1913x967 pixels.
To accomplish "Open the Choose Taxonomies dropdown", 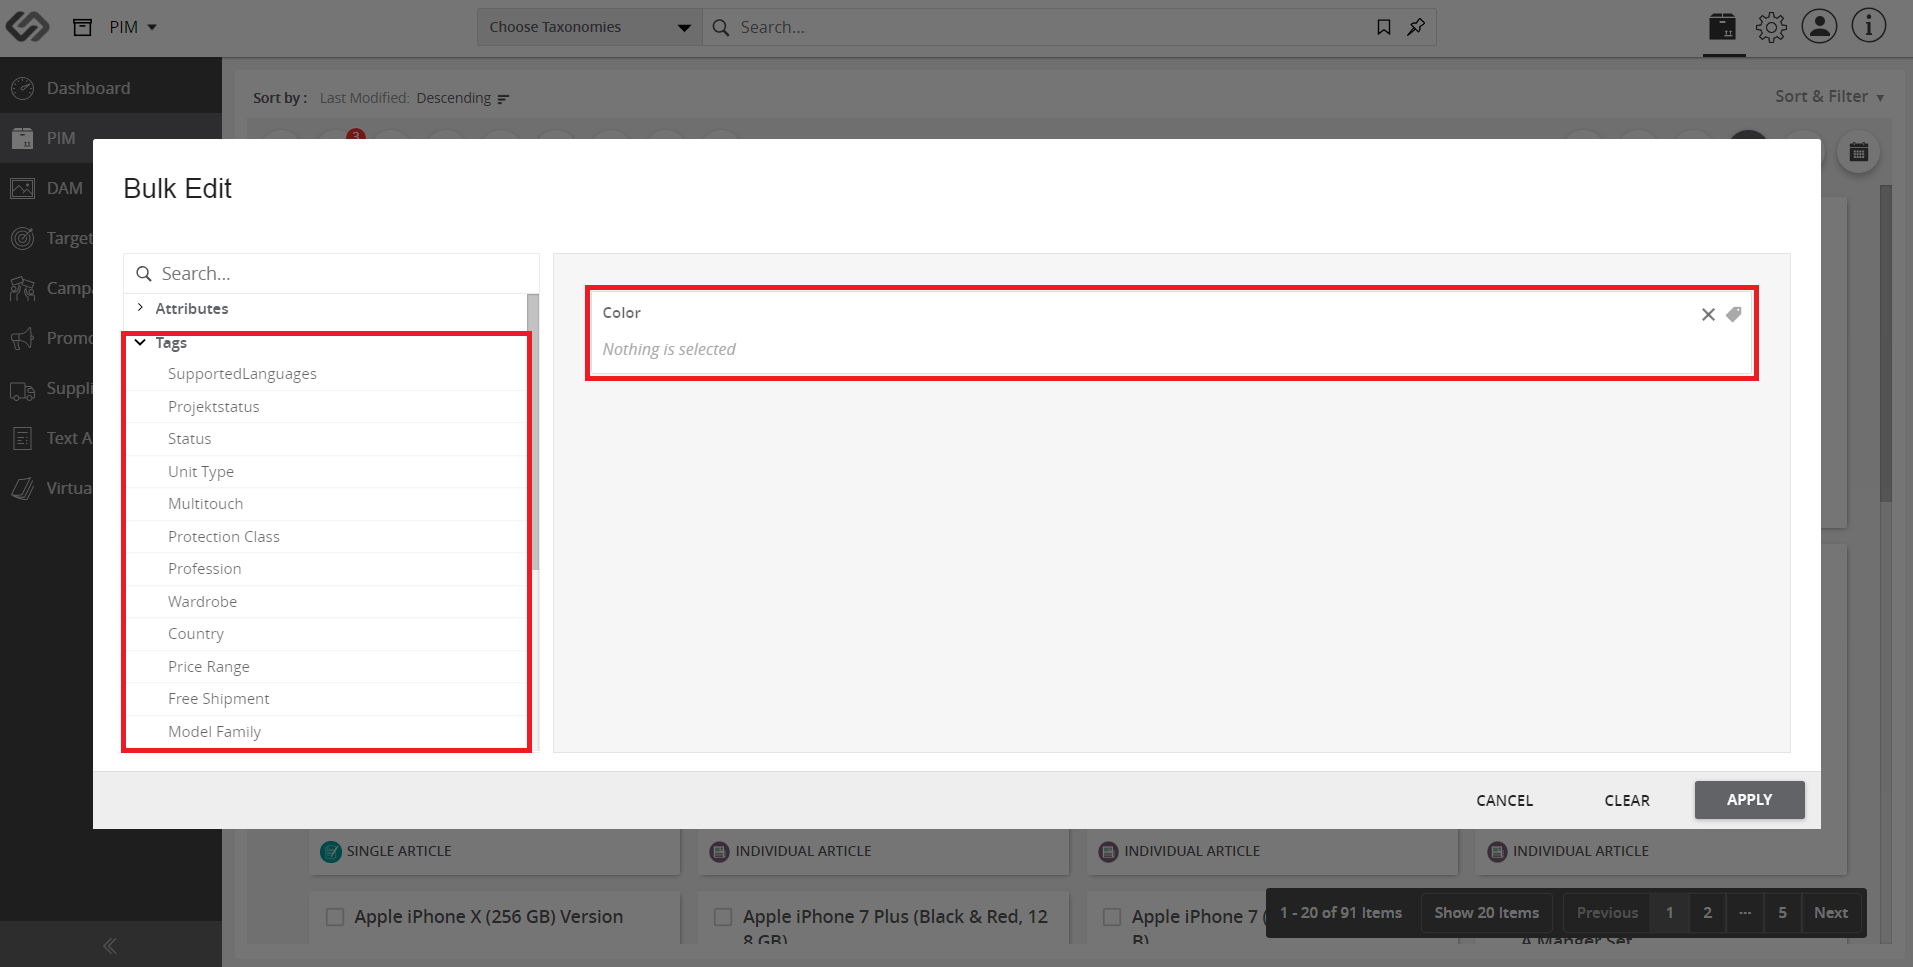I will [589, 27].
